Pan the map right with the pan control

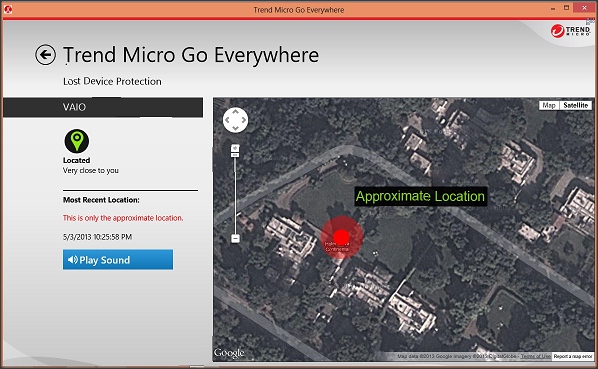click(243, 120)
